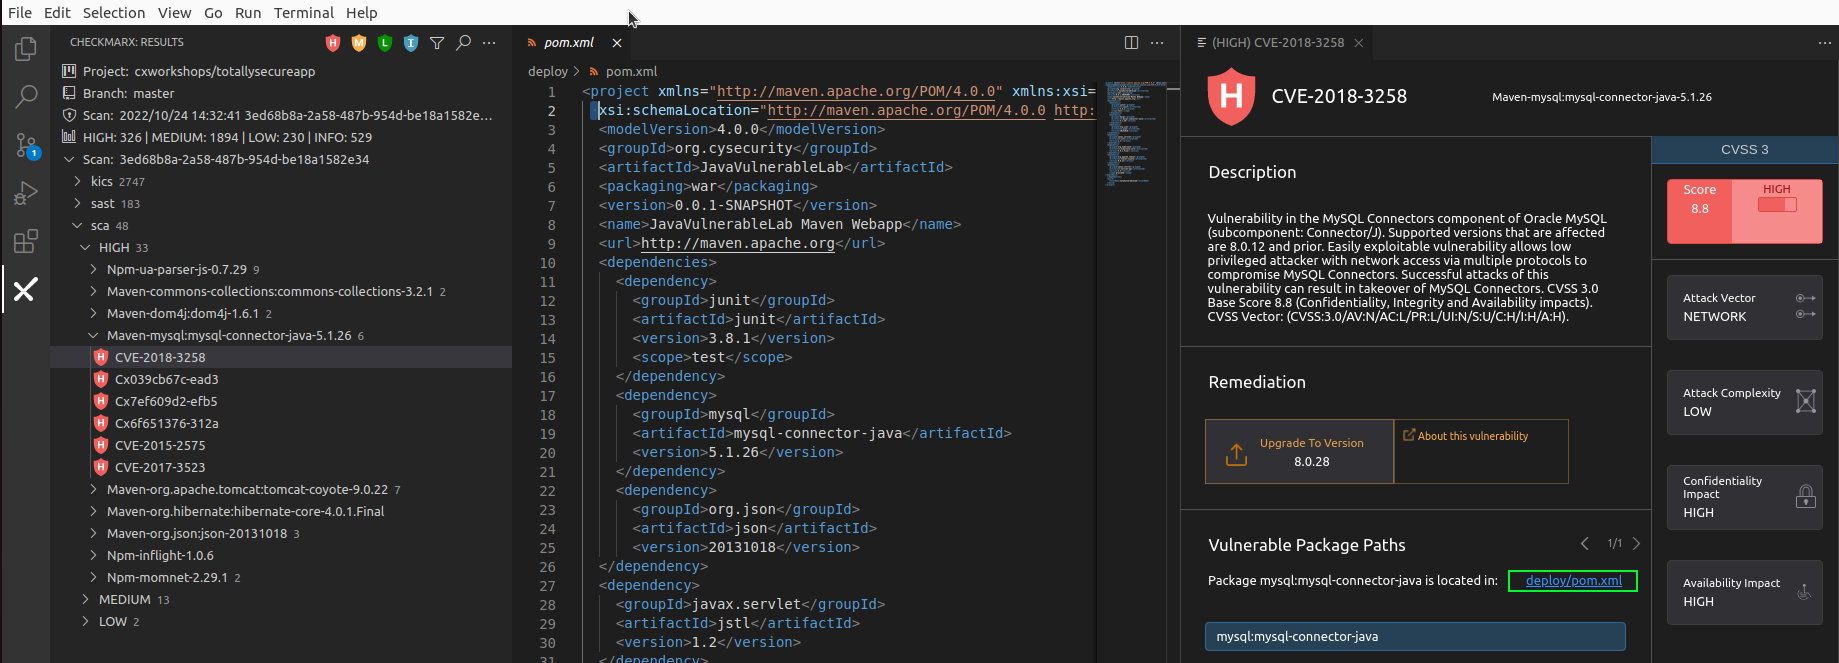Toggle the High severity filter
Image resolution: width=1839 pixels, height=663 pixels.
pos(333,43)
